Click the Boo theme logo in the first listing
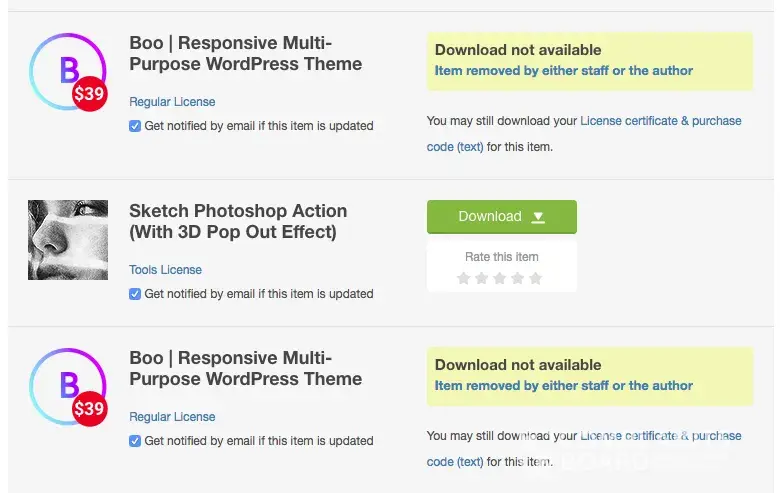Viewport: 780px width, 493px height. (x=62, y=68)
